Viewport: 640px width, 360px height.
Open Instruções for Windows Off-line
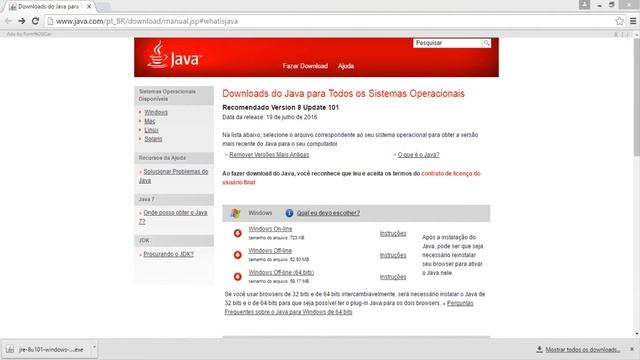coord(393,255)
